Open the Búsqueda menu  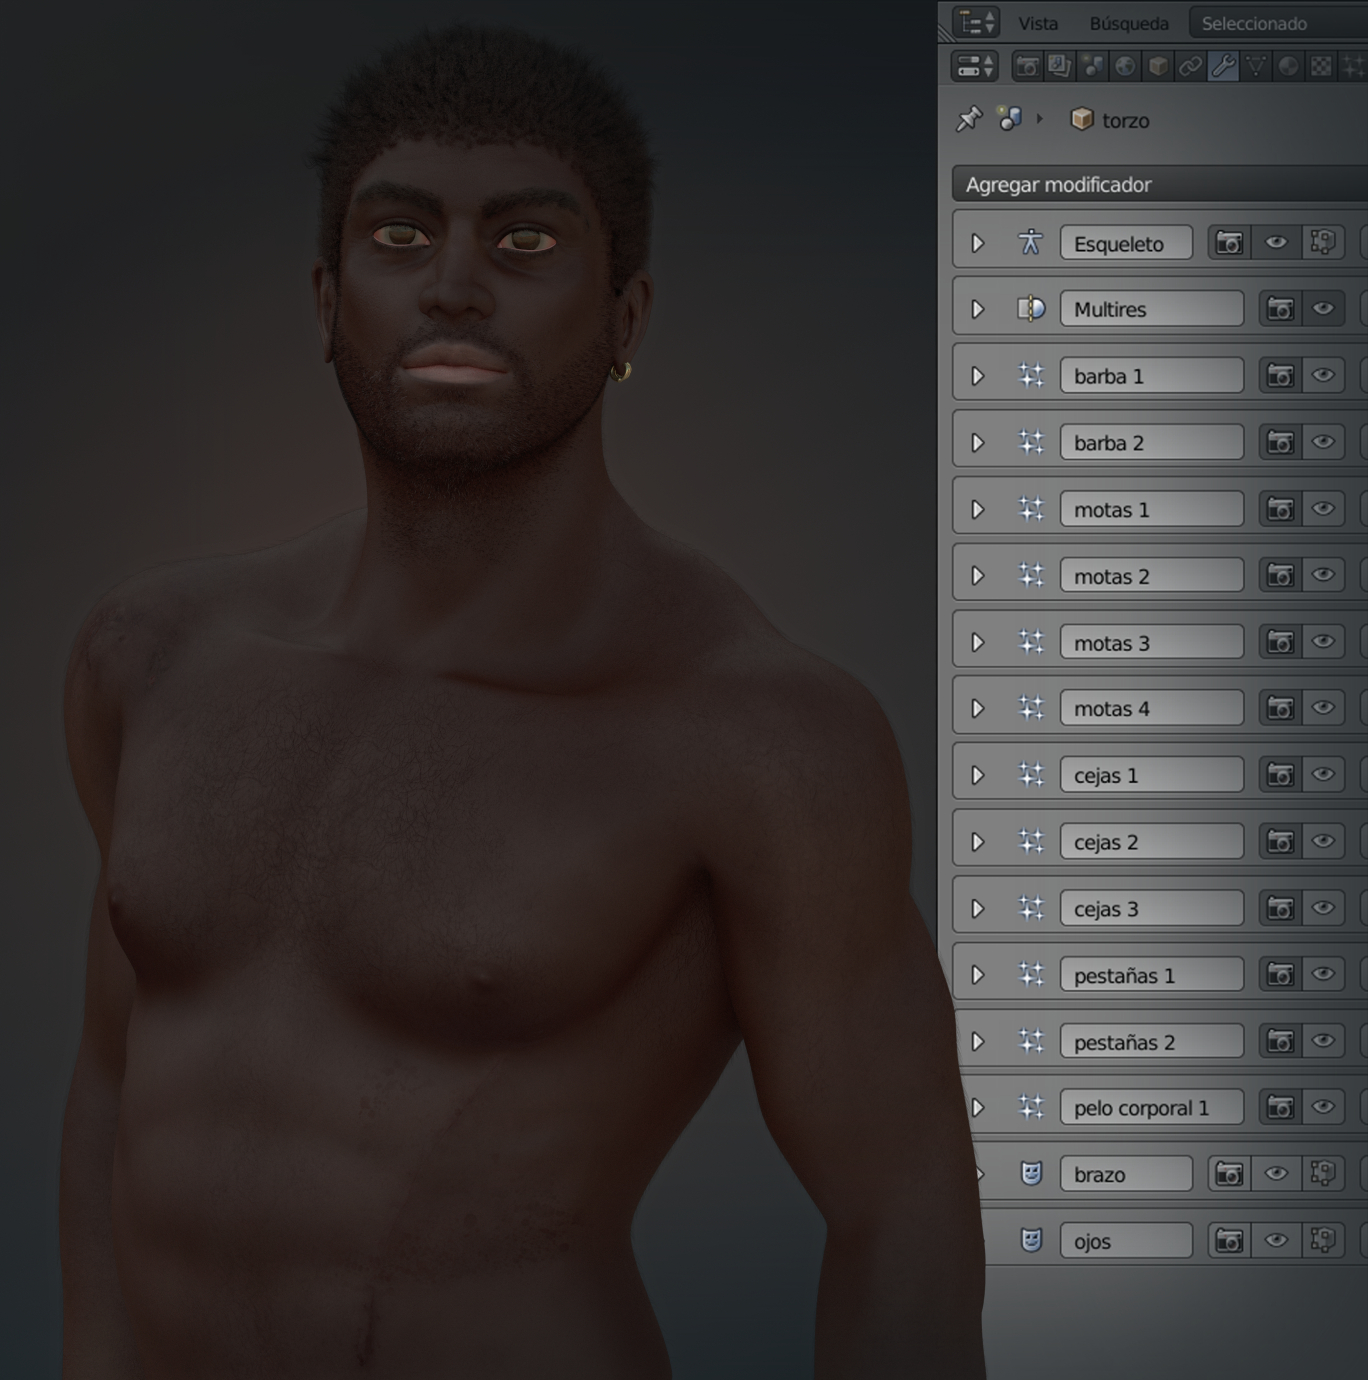(x=1129, y=23)
